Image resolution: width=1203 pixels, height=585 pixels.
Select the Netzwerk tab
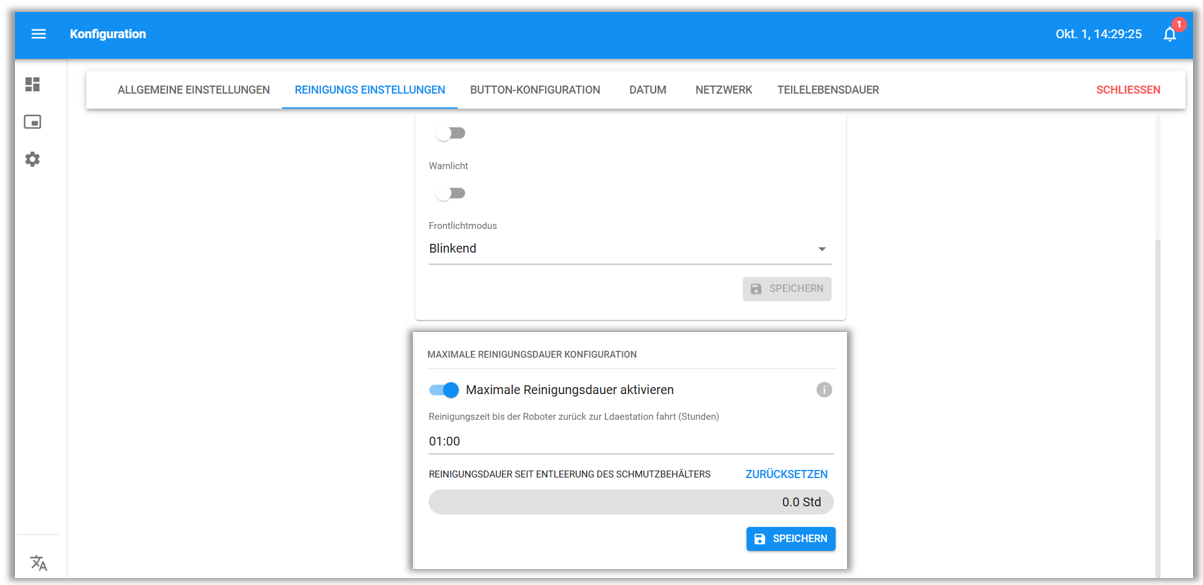click(x=724, y=90)
